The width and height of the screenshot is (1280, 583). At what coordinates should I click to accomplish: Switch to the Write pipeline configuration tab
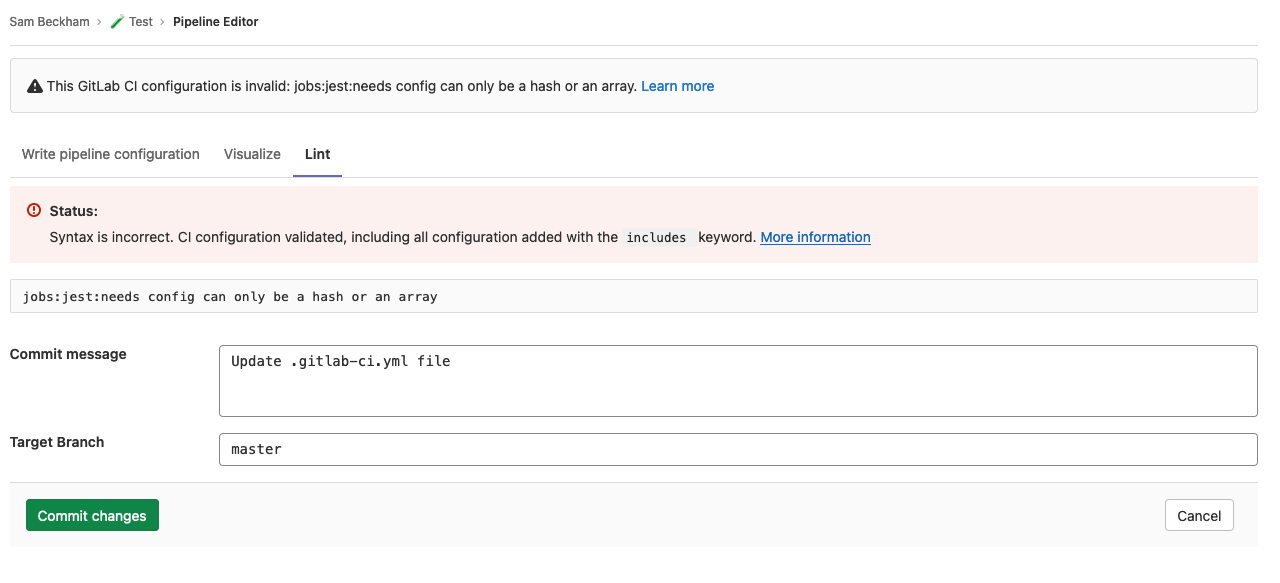click(110, 154)
